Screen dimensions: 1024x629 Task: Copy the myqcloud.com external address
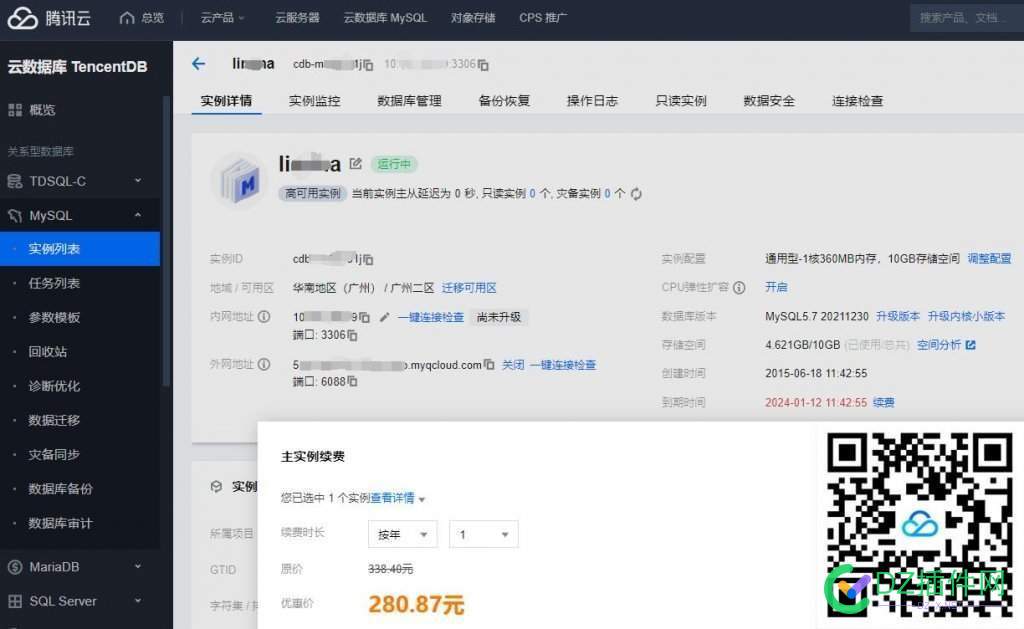[489, 364]
